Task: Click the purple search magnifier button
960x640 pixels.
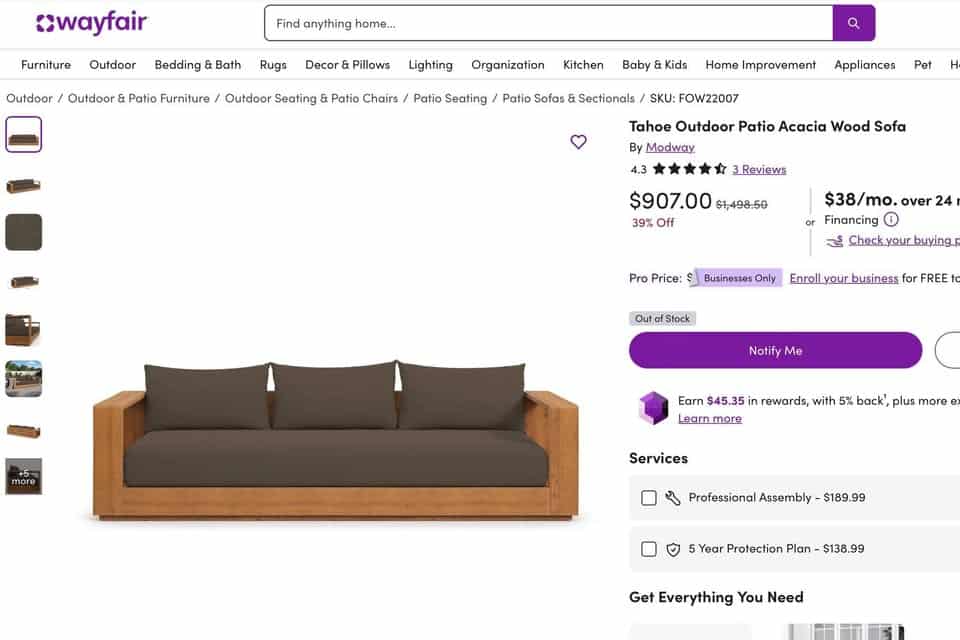Action: (x=853, y=23)
